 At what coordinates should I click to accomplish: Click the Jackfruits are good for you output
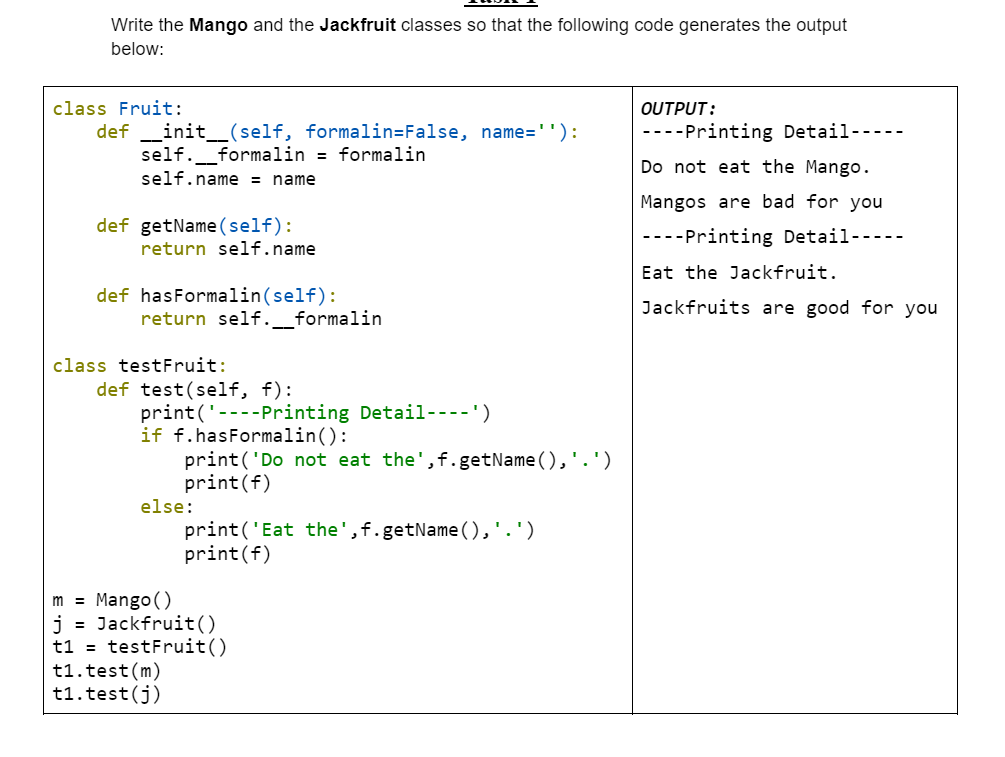790,307
